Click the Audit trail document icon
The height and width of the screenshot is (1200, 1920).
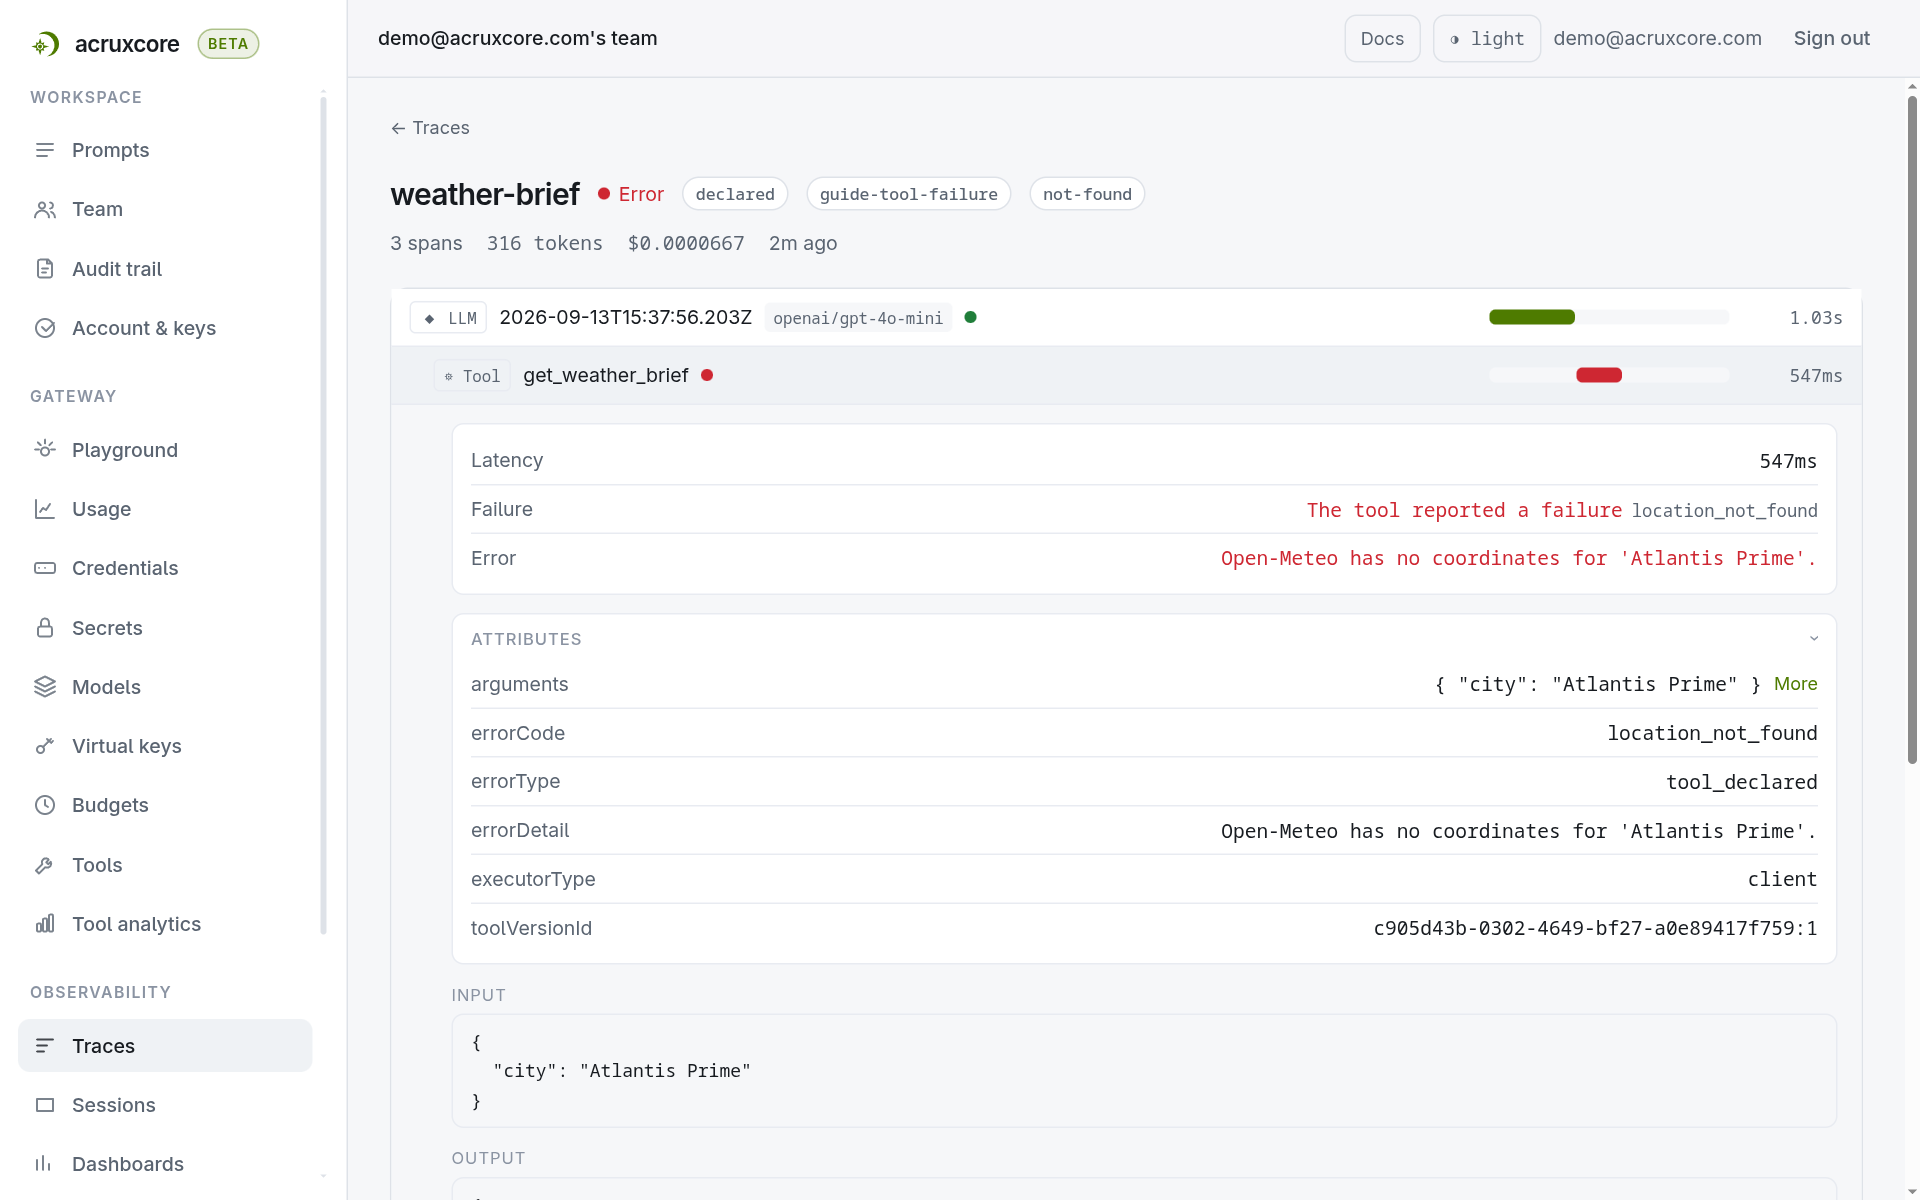click(45, 269)
